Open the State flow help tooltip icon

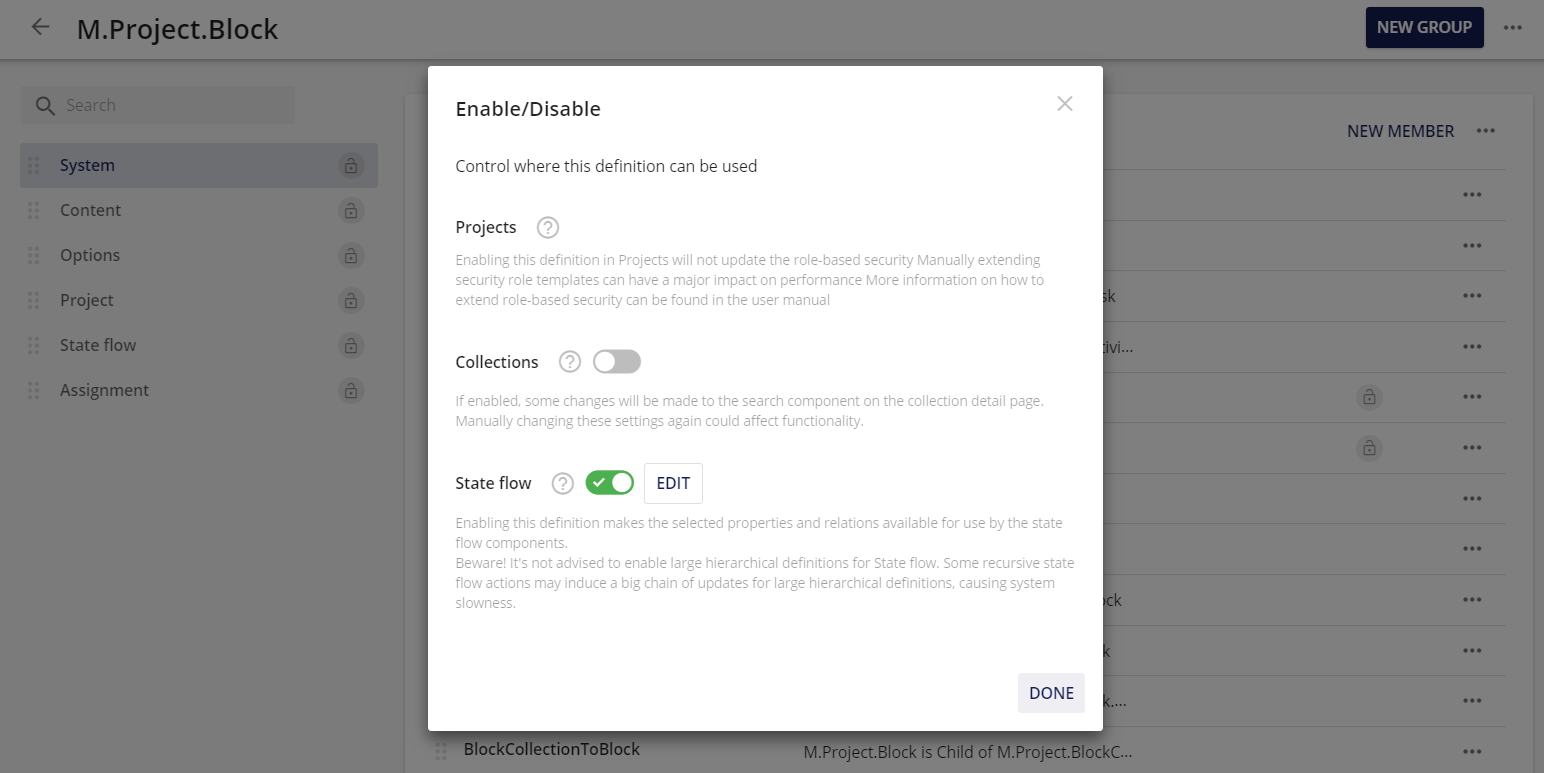pyautogui.click(x=561, y=483)
